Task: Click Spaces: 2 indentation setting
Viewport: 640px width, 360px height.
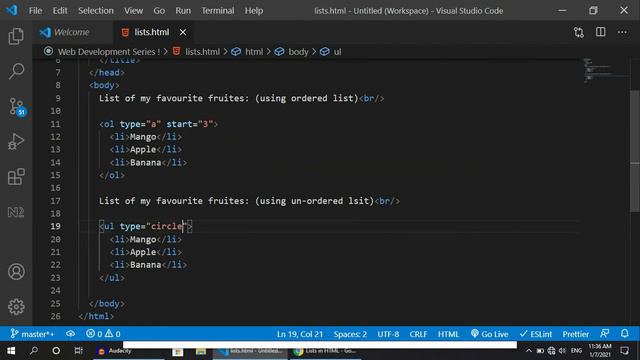Action: (350, 334)
